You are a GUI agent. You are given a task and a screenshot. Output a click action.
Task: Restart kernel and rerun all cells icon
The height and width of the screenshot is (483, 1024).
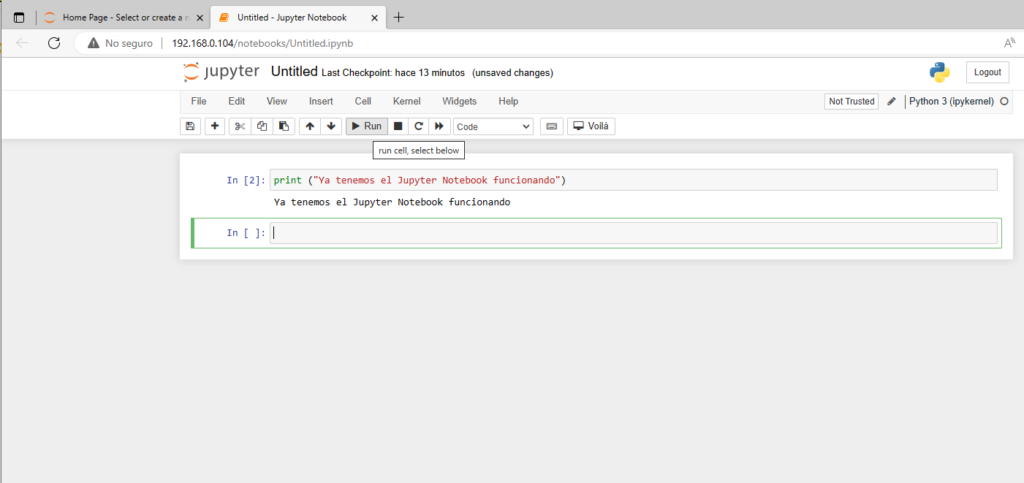(x=439, y=126)
